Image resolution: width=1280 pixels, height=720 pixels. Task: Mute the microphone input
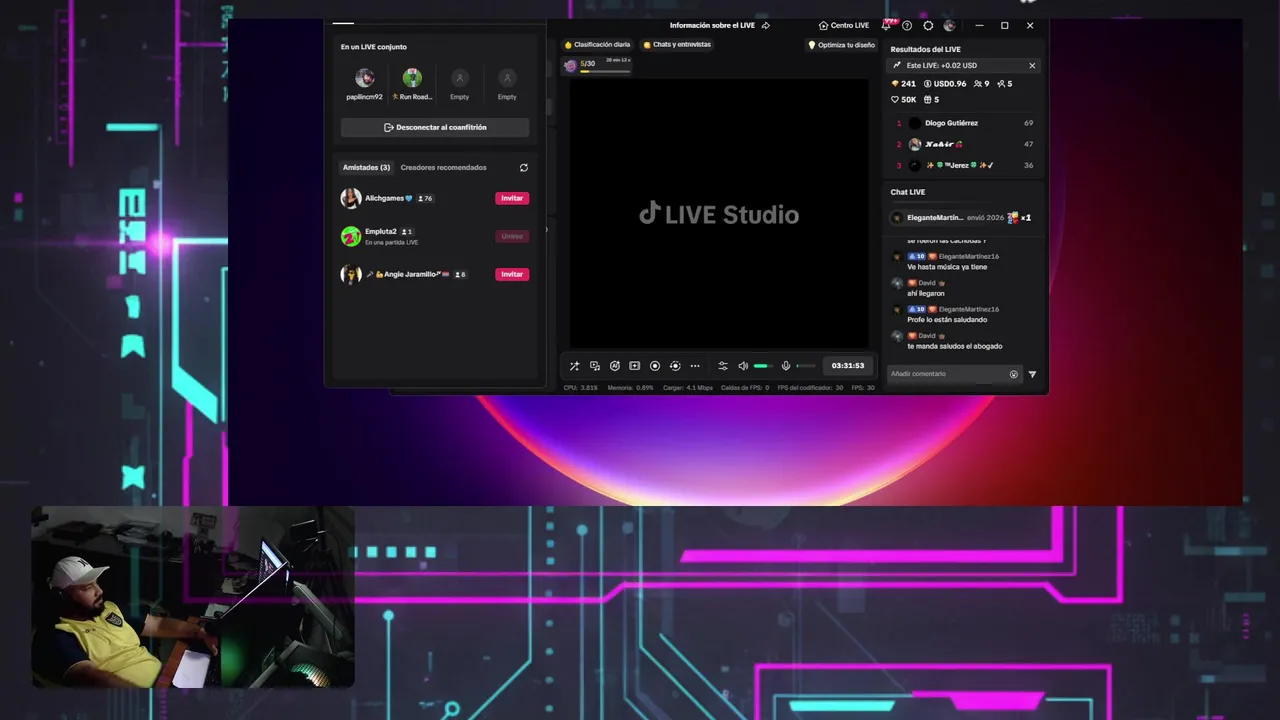coord(786,366)
